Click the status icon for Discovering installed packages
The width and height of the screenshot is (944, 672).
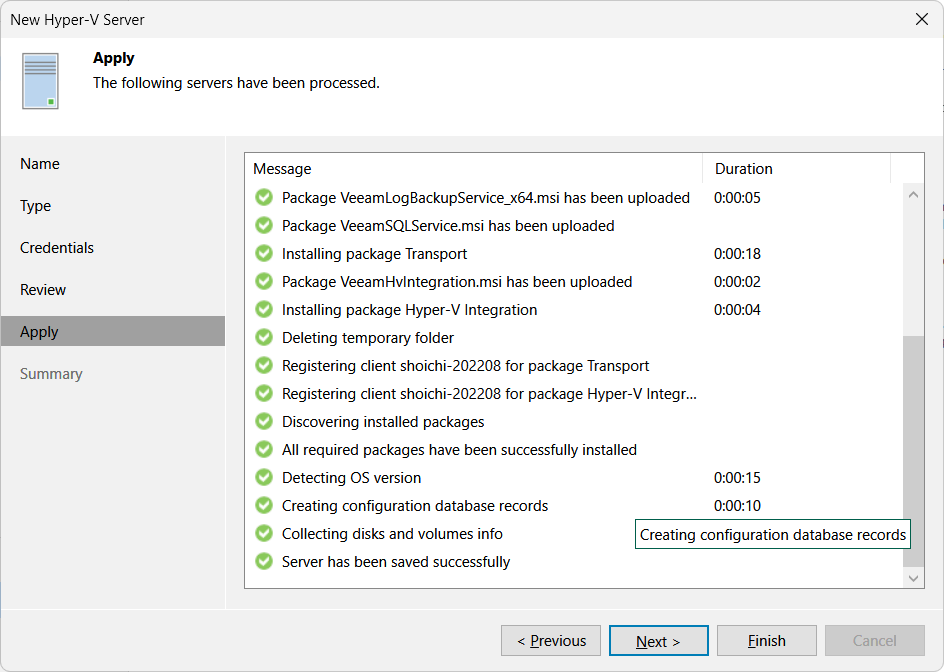(264, 422)
